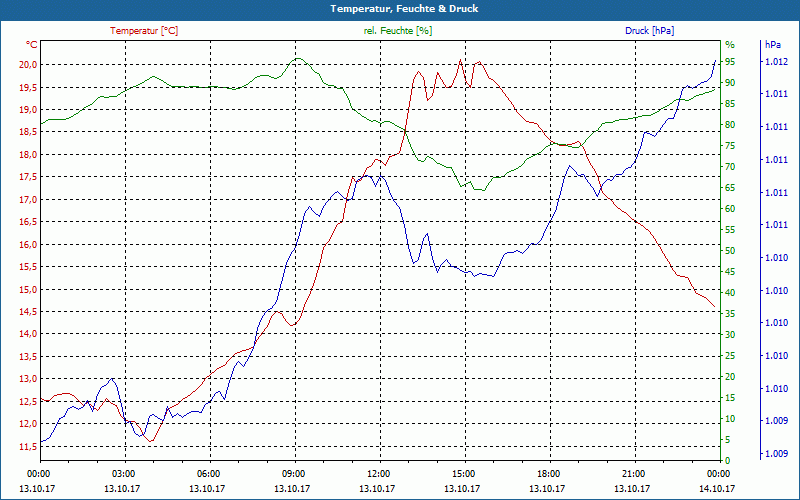The height and width of the screenshot is (500, 800).
Task: Click the '10' humidity axis value
Action: [730, 419]
